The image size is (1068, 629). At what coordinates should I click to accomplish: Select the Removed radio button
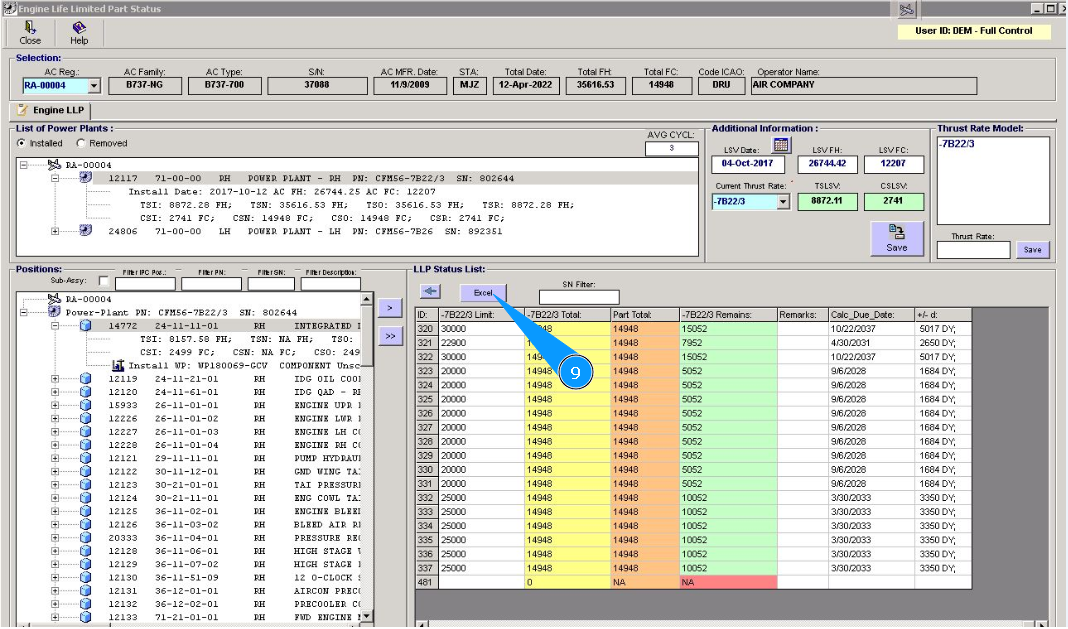81,143
